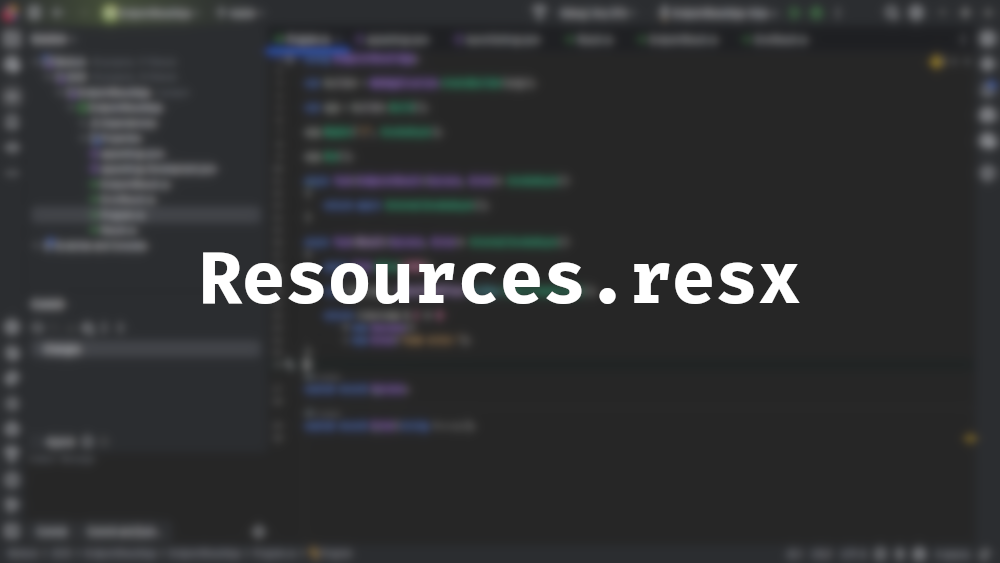Open the main hamburger menu
Image resolution: width=1000 pixels, height=563 pixels.
coord(35,13)
